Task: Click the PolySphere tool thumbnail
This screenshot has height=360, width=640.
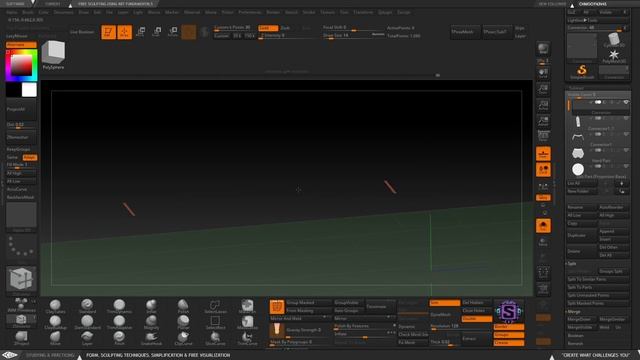Action: coord(53,54)
